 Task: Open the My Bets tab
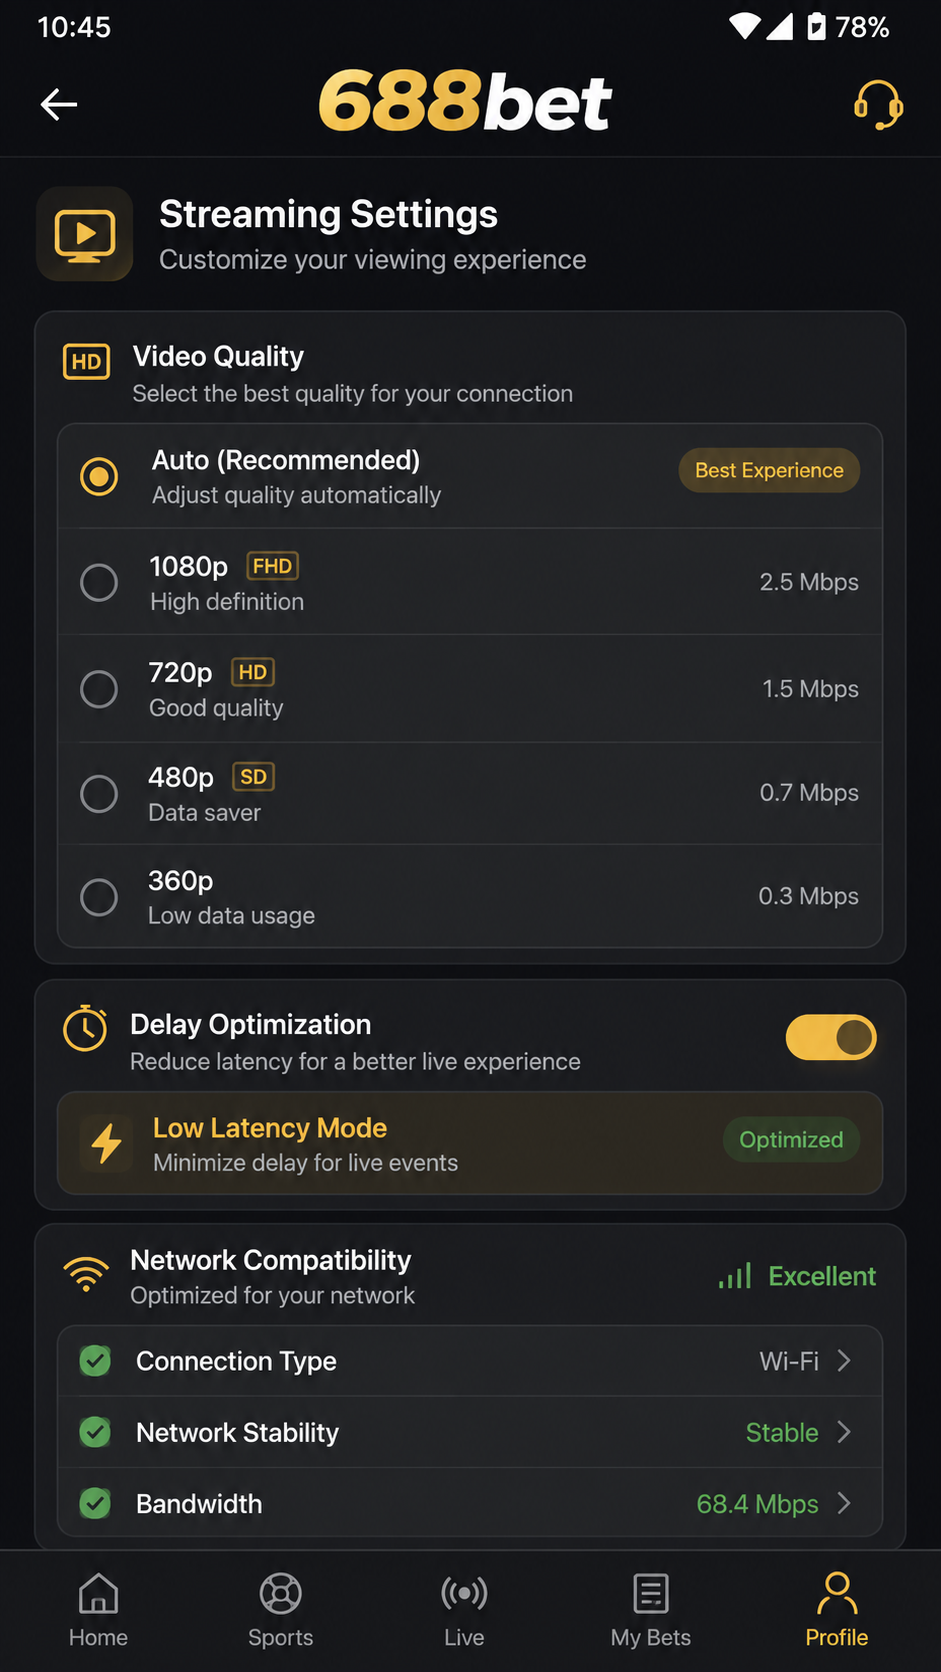[651, 1609]
